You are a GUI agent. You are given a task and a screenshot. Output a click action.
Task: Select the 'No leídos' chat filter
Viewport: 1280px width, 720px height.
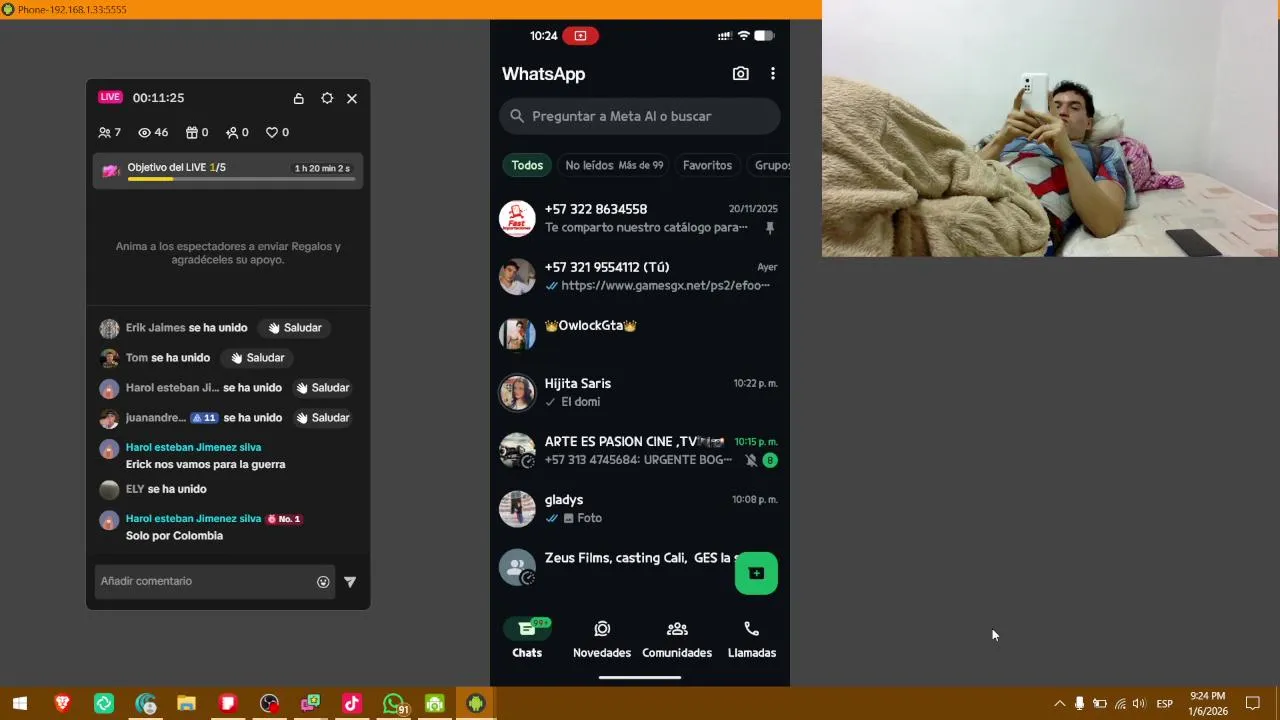click(614, 166)
